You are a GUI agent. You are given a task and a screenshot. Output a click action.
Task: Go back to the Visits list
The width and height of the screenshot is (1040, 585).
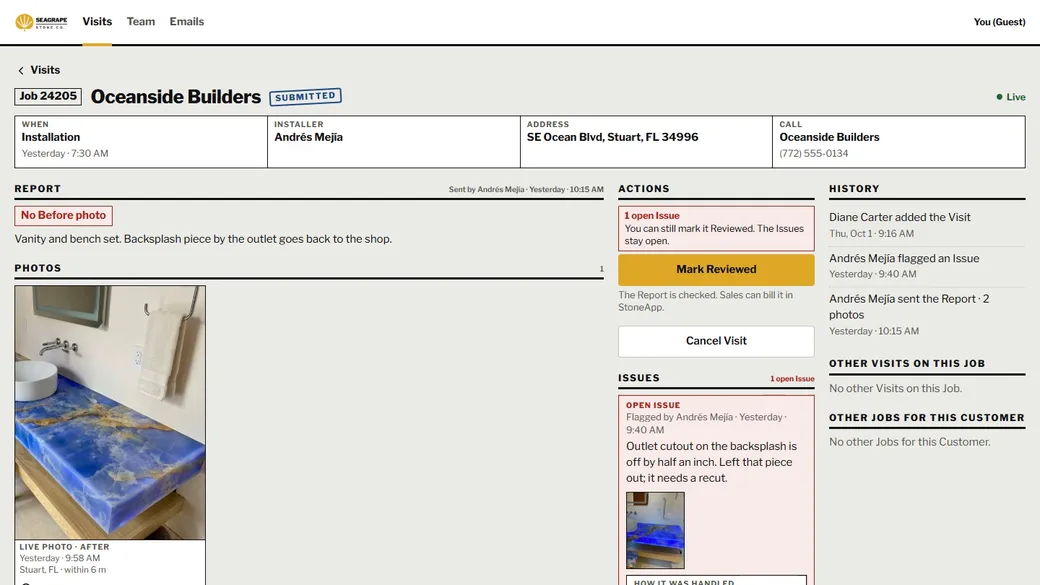(45, 70)
